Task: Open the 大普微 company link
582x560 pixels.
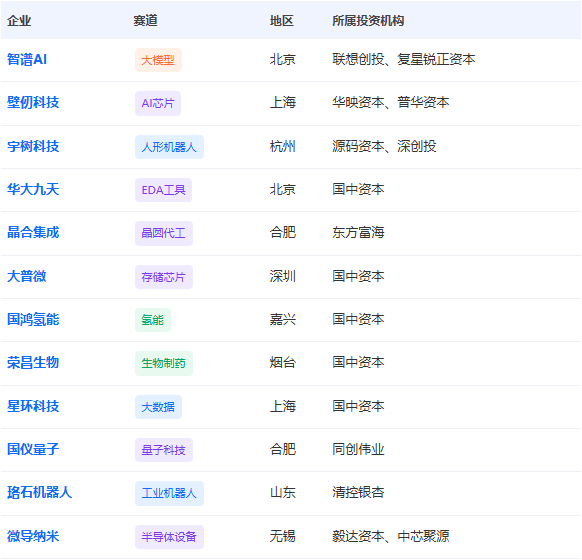Action: pyautogui.click(x=27, y=276)
